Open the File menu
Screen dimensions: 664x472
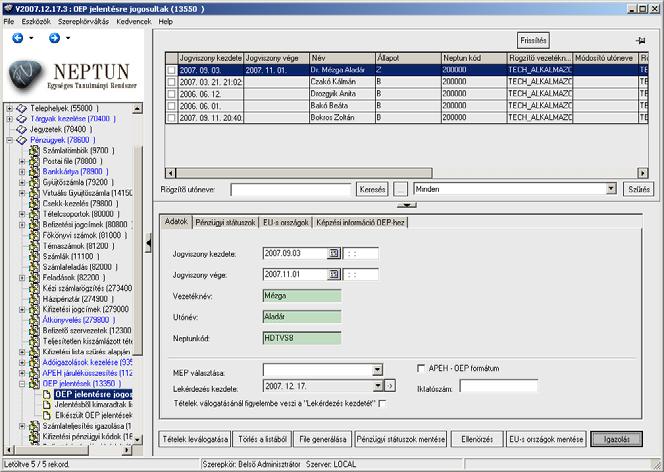8,21
